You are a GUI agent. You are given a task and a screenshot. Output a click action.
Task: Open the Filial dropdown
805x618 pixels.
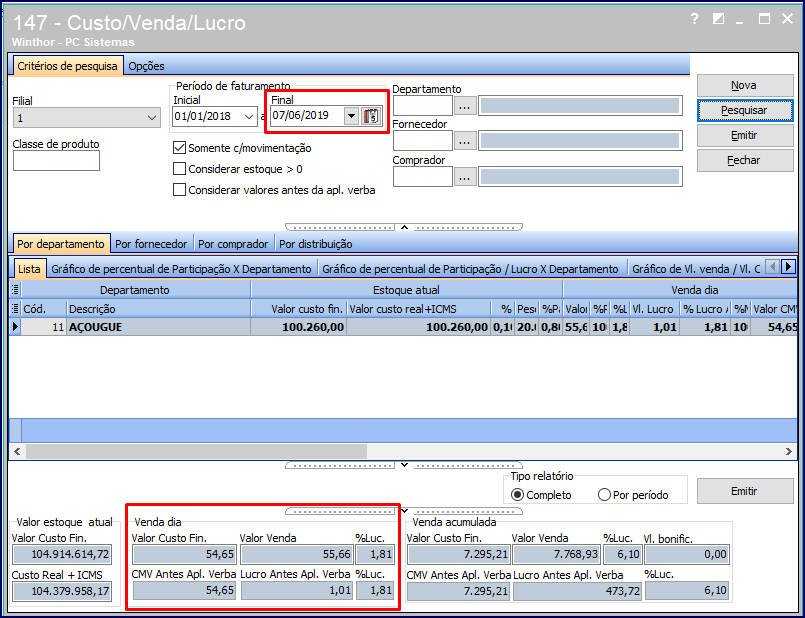151,118
